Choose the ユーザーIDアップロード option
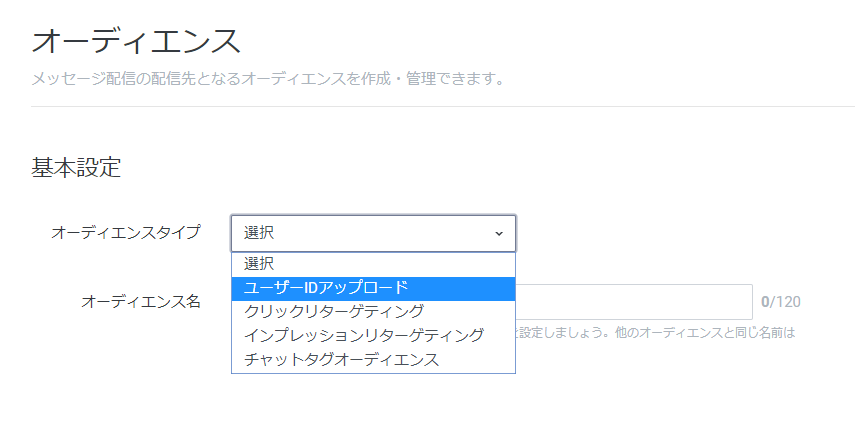Viewport: 855px width, 425px height. point(374,289)
